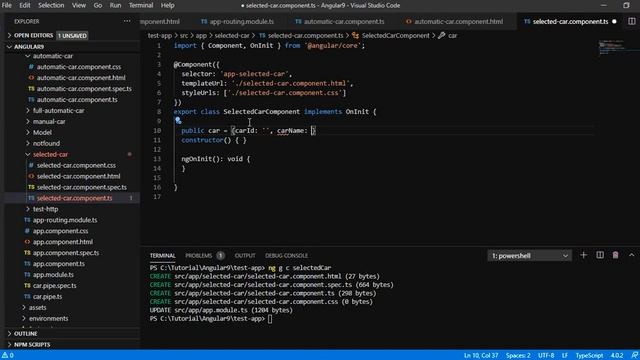
Task: Split the terminal panel
Action: 600,255
